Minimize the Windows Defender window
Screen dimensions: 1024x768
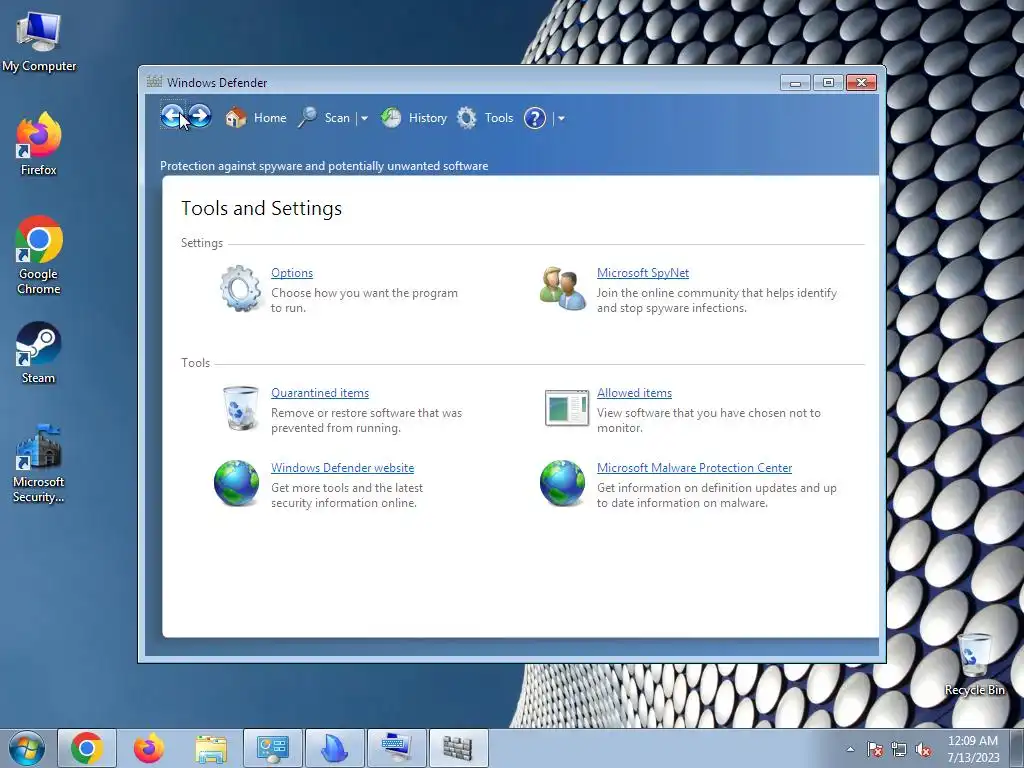[795, 82]
